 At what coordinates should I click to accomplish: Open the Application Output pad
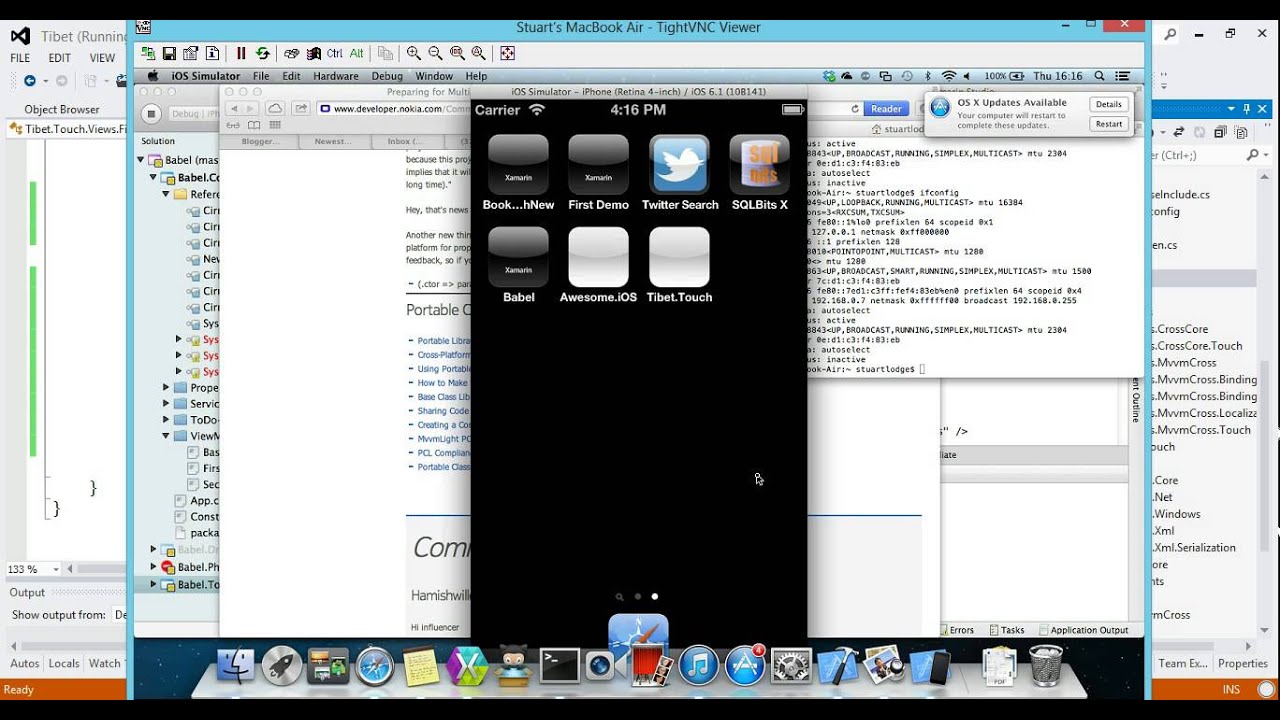1084,630
